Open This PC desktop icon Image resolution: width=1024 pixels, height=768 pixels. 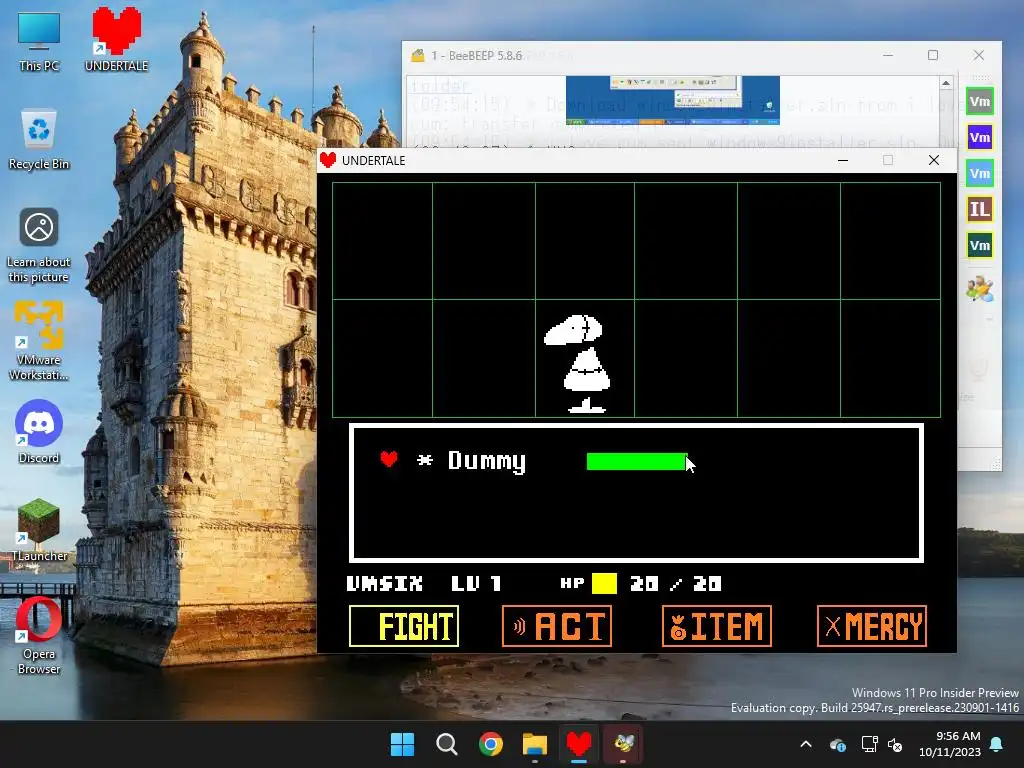pyautogui.click(x=39, y=40)
